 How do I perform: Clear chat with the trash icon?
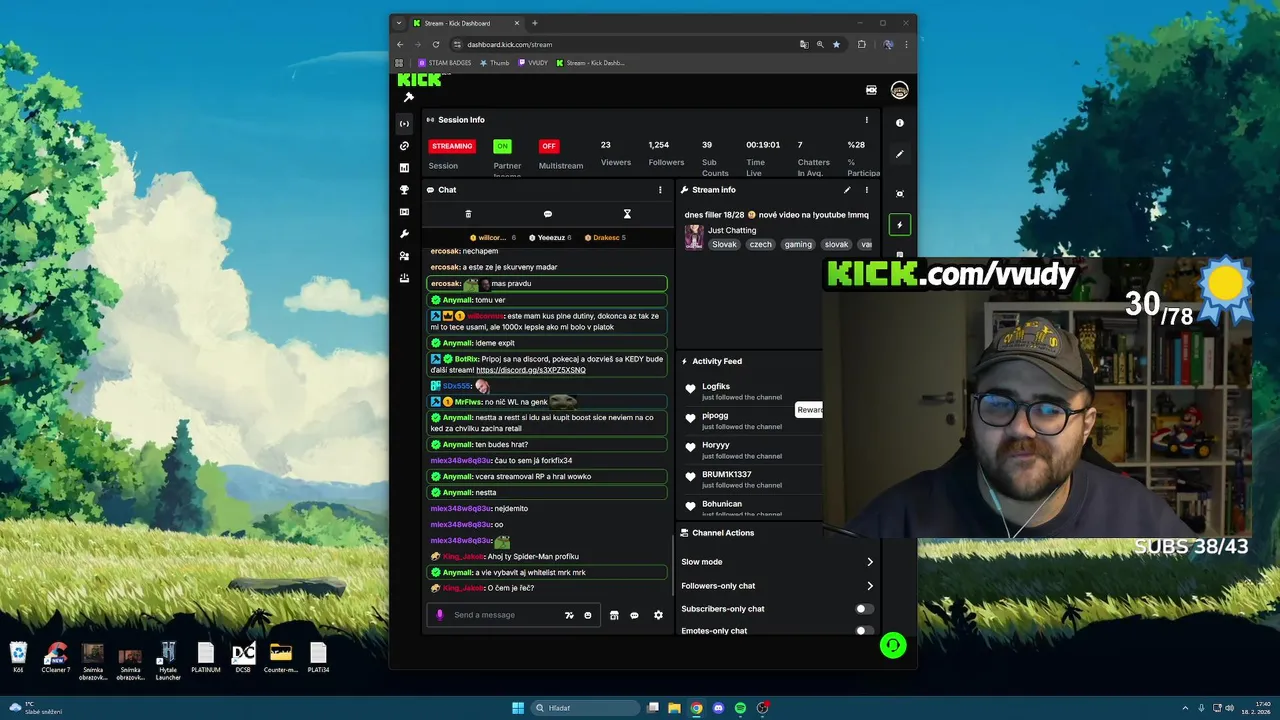pyautogui.click(x=468, y=214)
